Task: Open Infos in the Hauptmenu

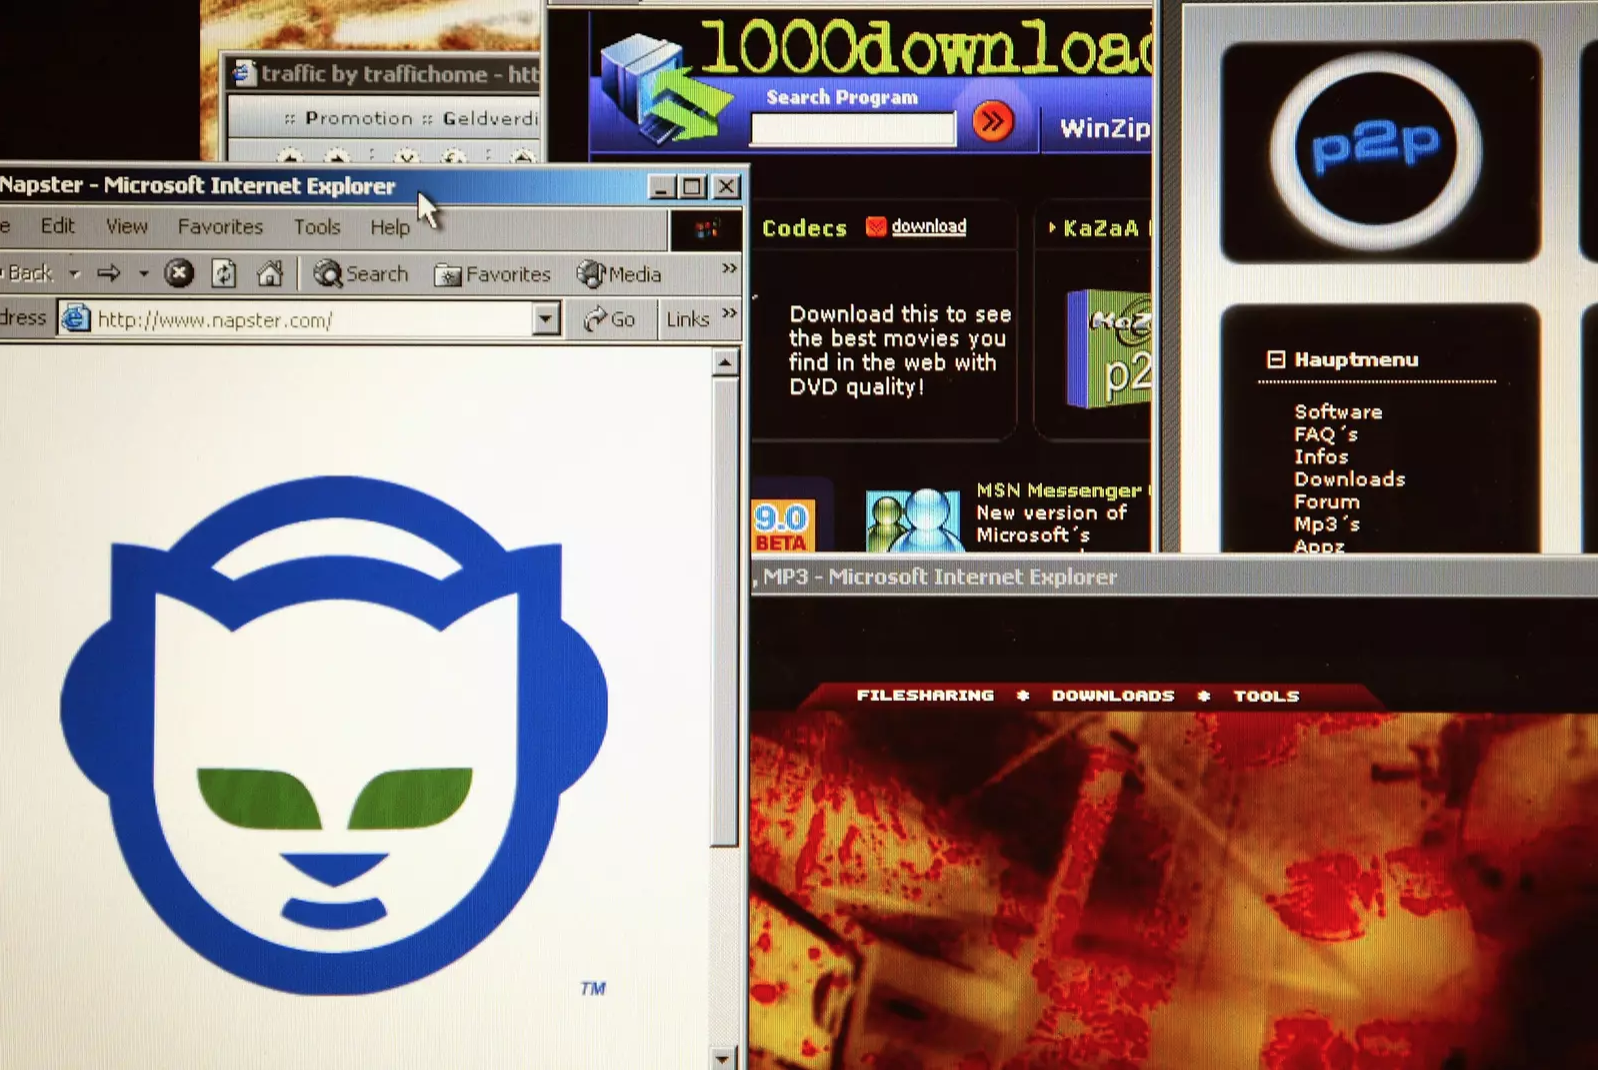Action: [x=1321, y=456]
